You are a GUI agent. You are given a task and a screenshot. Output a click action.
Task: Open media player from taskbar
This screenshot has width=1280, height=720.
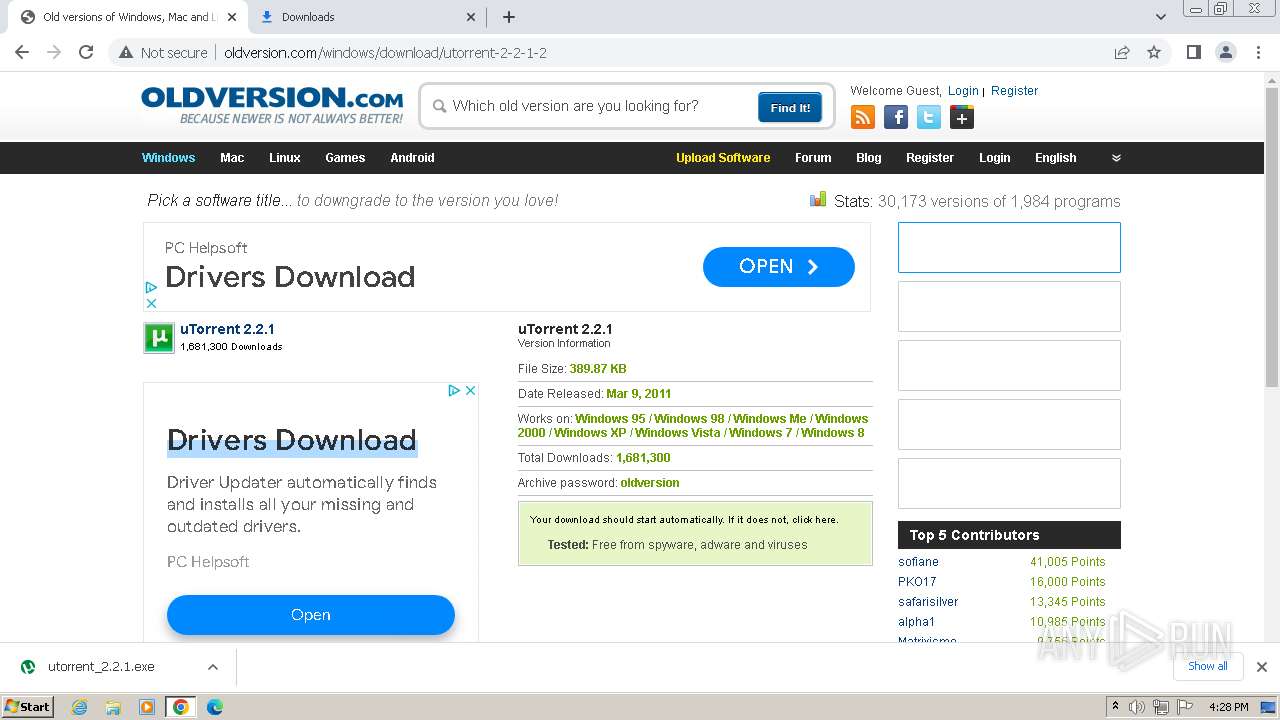click(147, 707)
